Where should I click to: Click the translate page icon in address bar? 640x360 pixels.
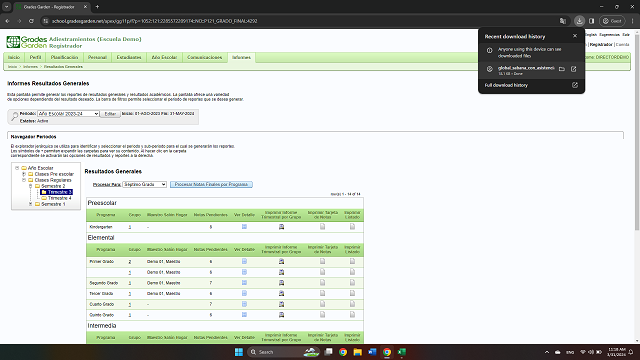click(x=563, y=21)
